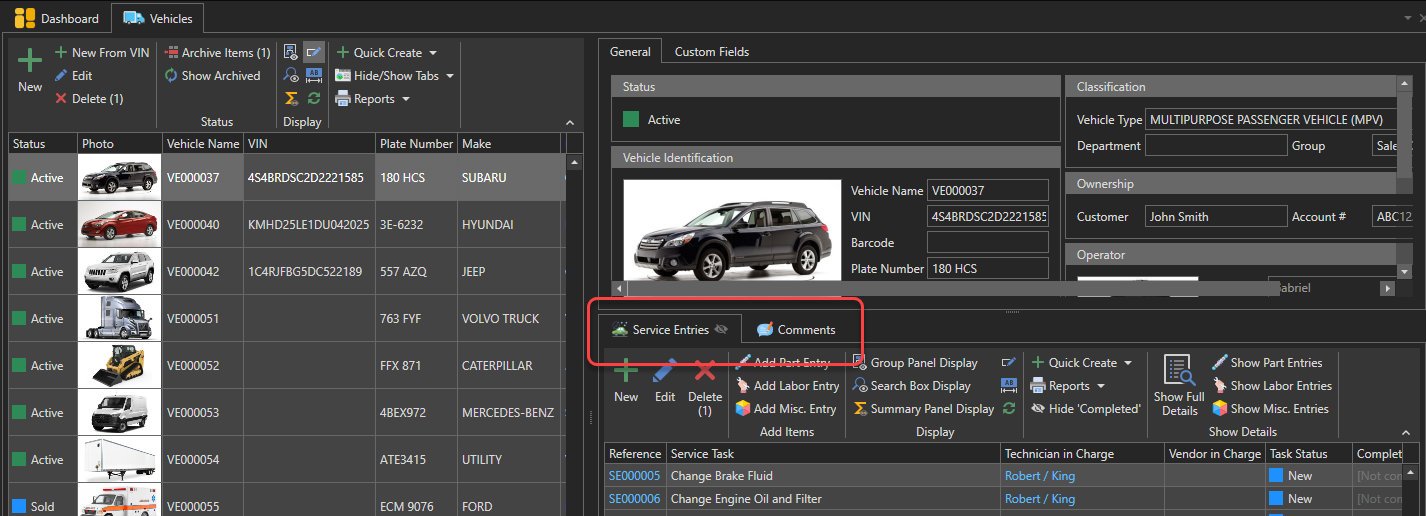This screenshot has width=1426, height=516.
Task: Click Robert / King technician link for SE000006
Action: click(x=1039, y=499)
